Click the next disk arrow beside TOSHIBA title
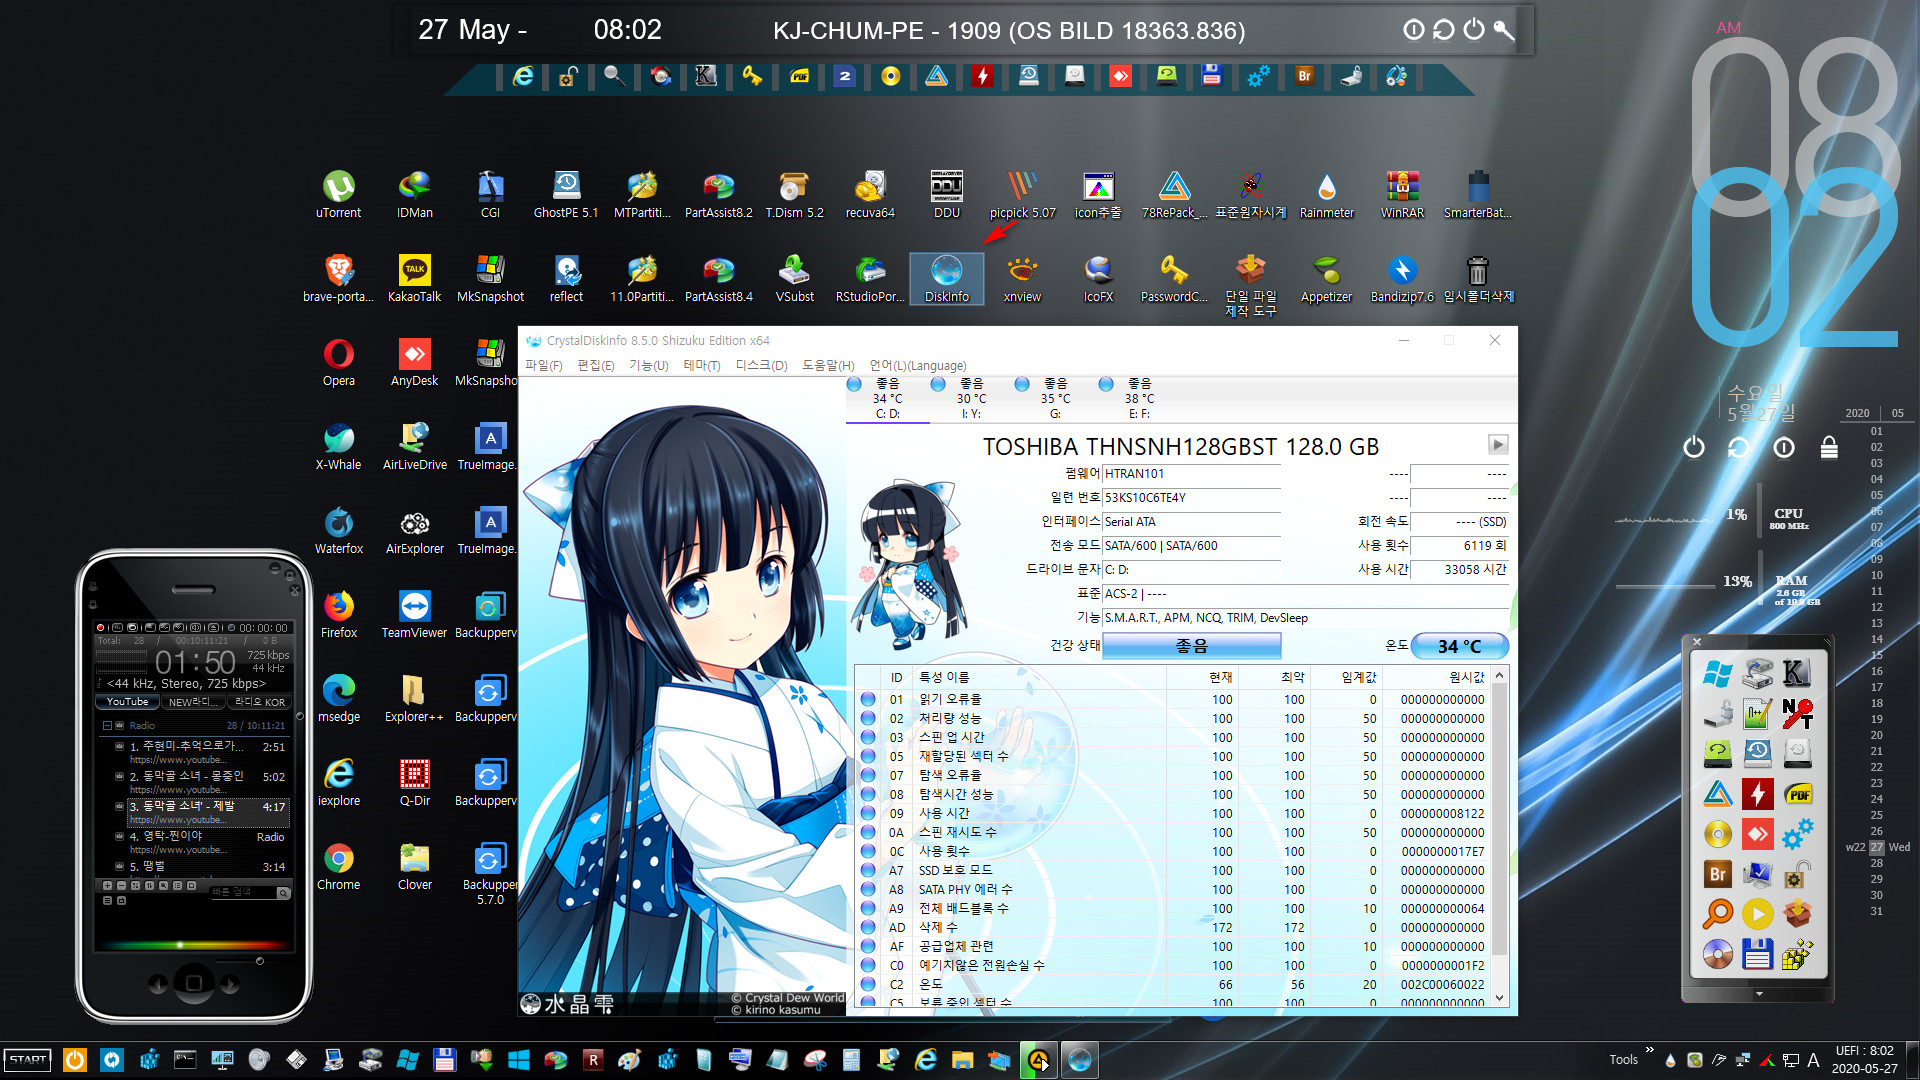The image size is (1920, 1080). [x=1497, y=445]
